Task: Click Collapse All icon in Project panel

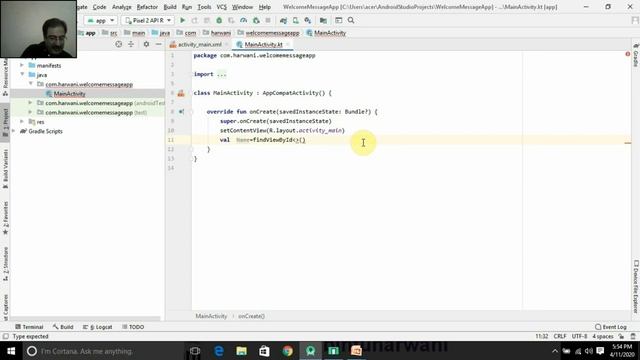Action: tap(131, 44)
